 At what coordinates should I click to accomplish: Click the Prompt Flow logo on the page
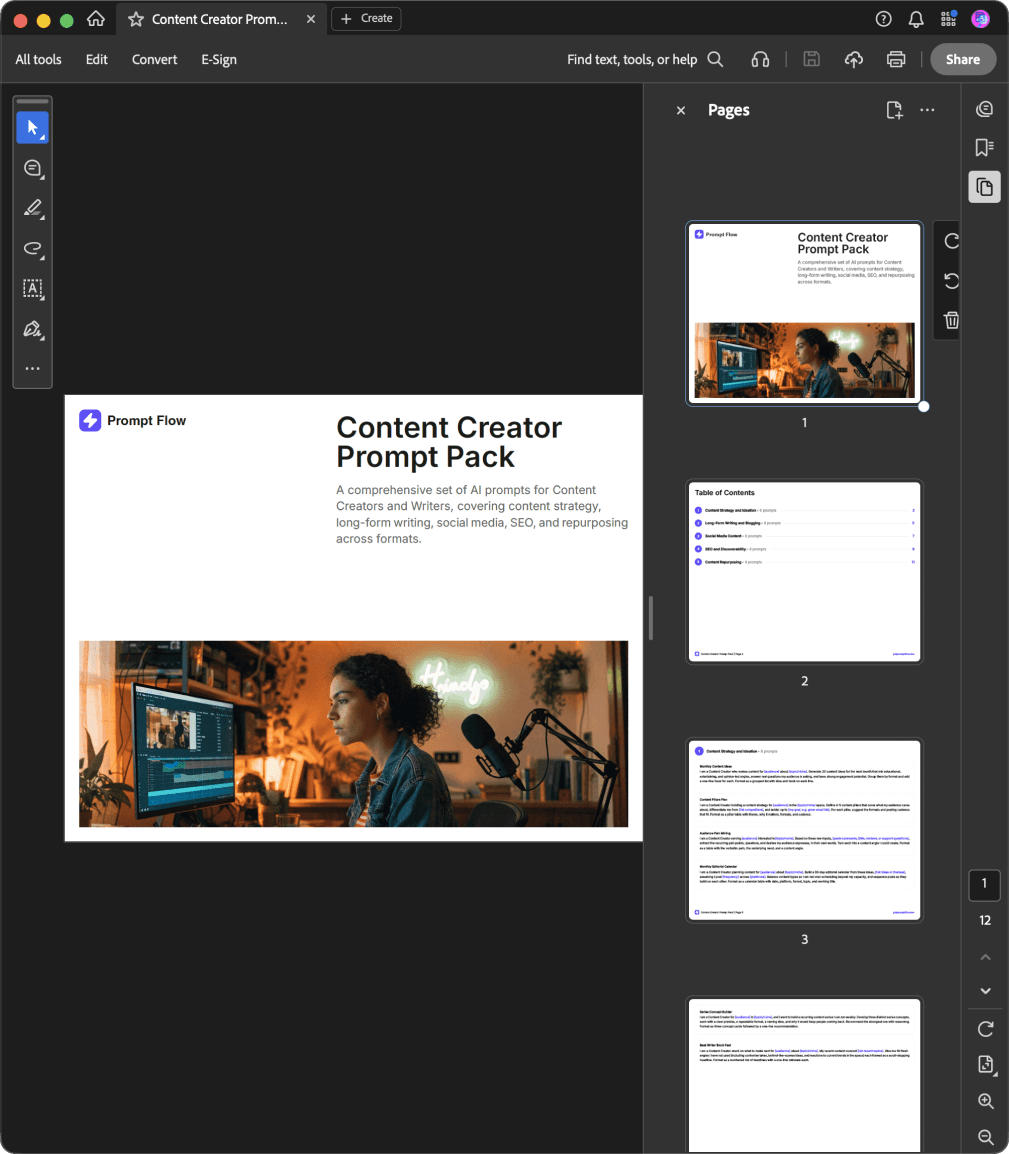pyautogui.click(x=132, y=420)
